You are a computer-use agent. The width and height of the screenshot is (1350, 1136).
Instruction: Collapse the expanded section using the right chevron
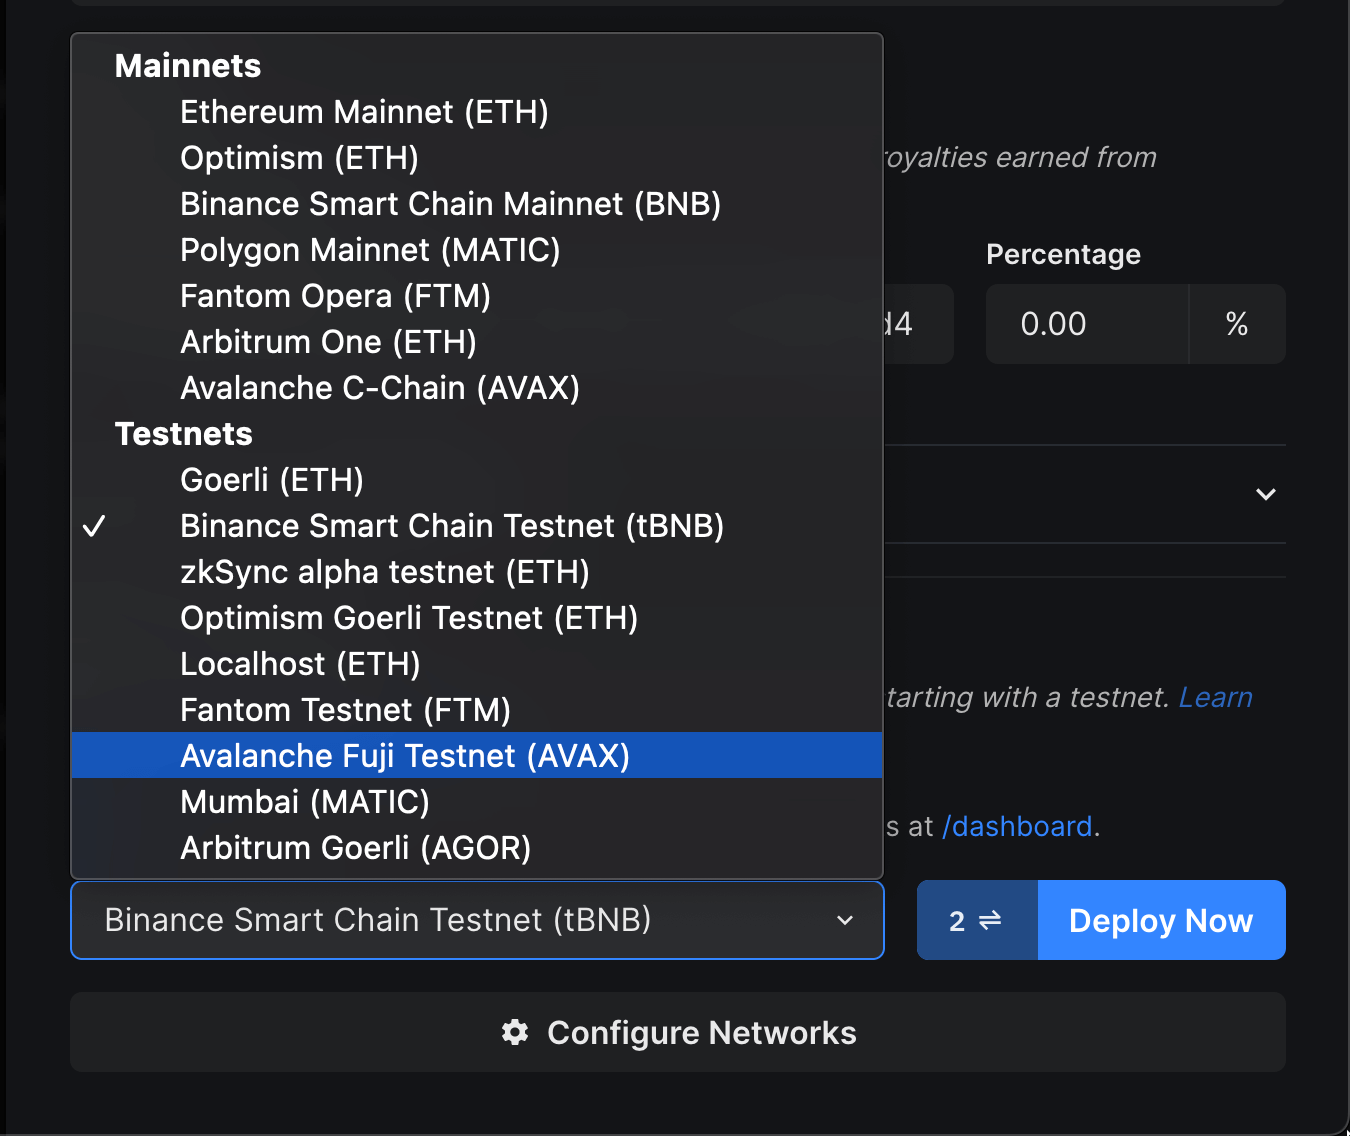(x=1265, y=494)
